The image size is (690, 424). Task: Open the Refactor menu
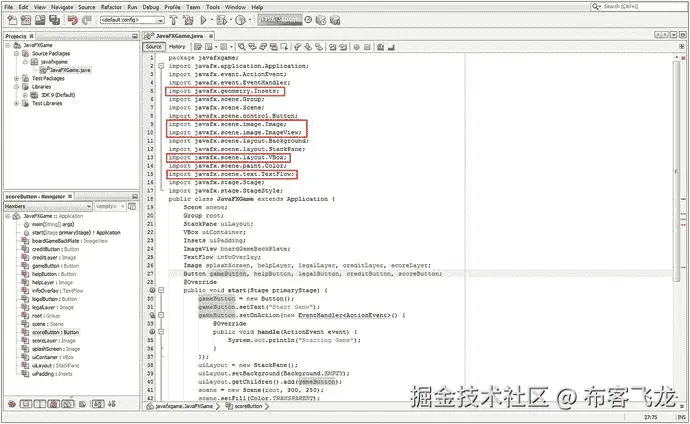[x=111, y=7]
